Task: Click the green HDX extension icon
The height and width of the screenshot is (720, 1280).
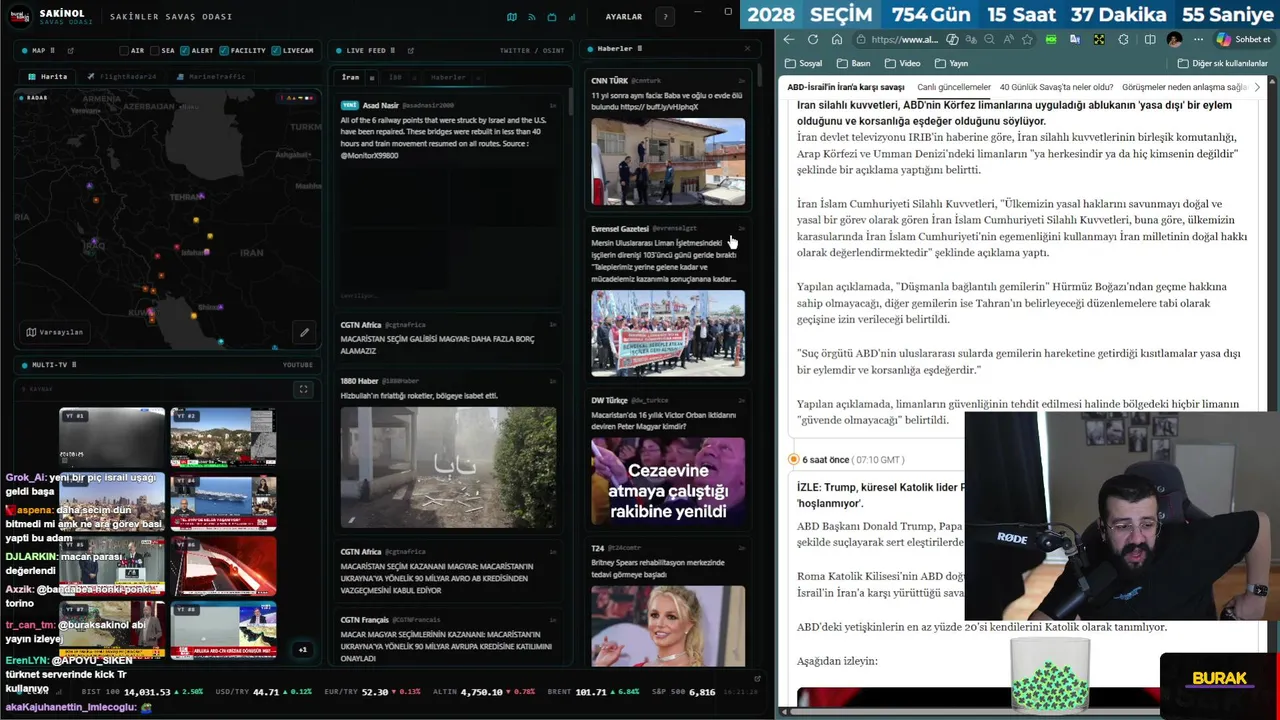Action: pos(1051,39)
